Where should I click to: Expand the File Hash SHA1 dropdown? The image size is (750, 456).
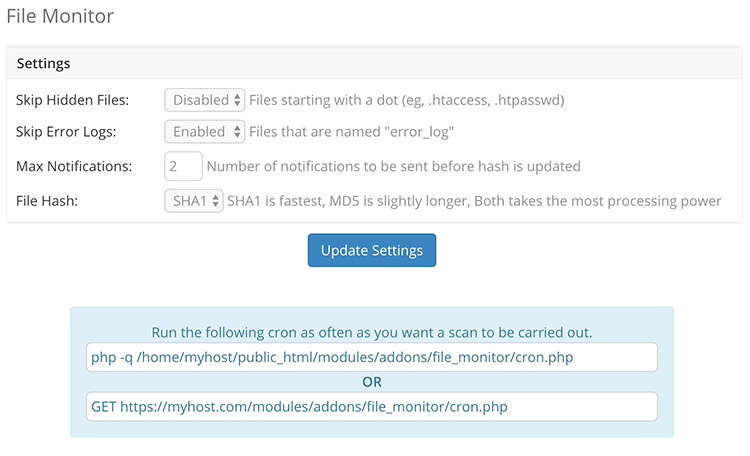[193, 201]
